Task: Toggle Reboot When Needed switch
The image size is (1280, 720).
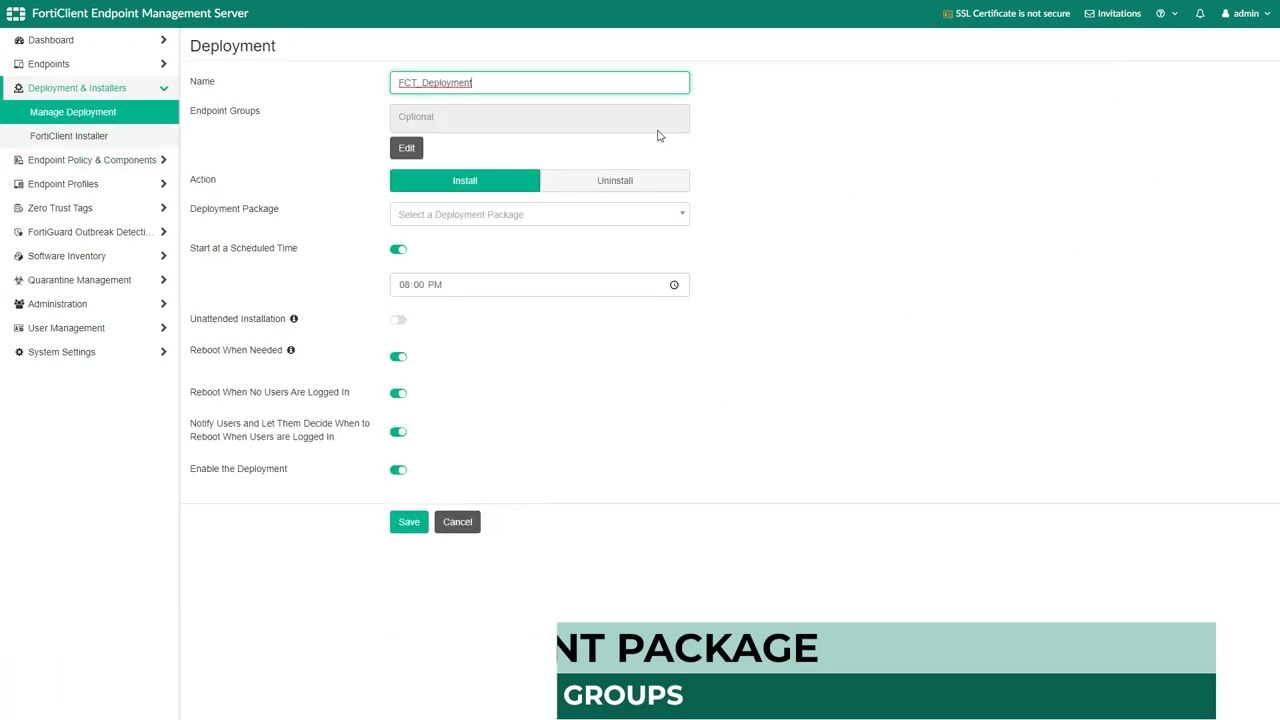Action: 399,357
